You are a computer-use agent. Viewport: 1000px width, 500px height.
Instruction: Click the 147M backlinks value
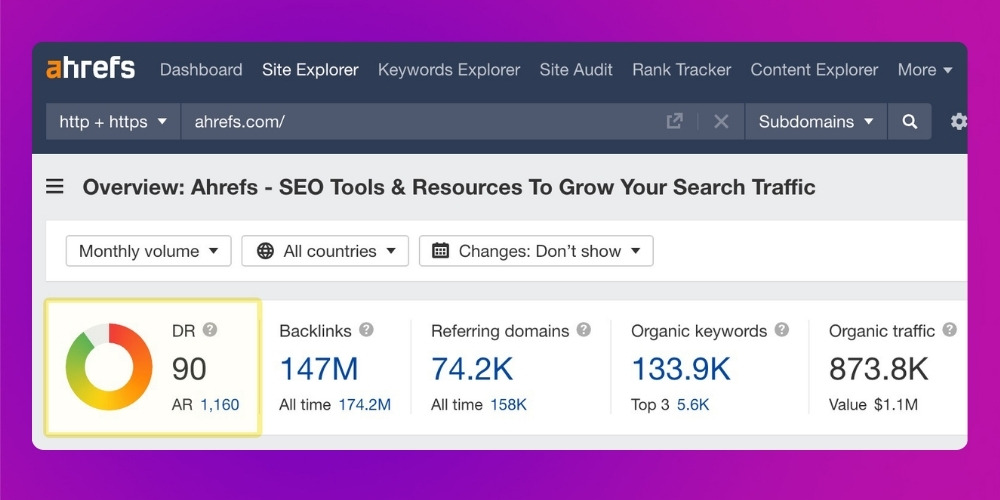click(319, 369)
